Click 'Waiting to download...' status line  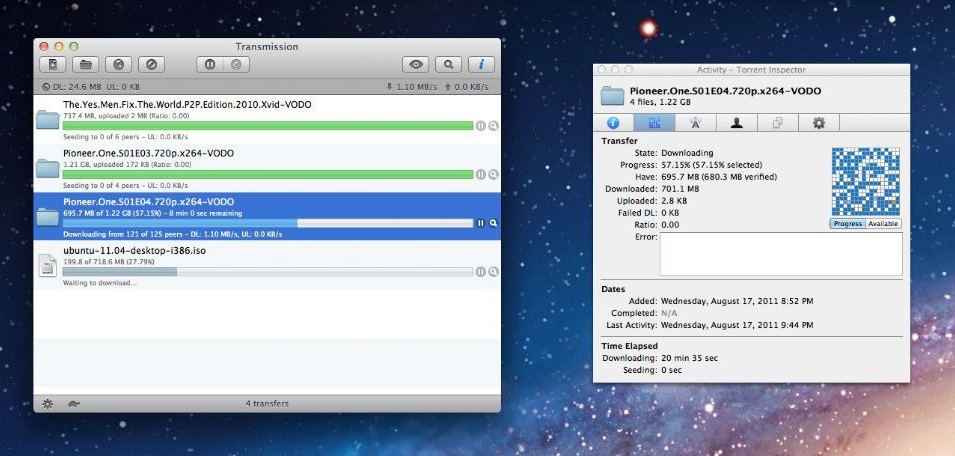(100, 283)
